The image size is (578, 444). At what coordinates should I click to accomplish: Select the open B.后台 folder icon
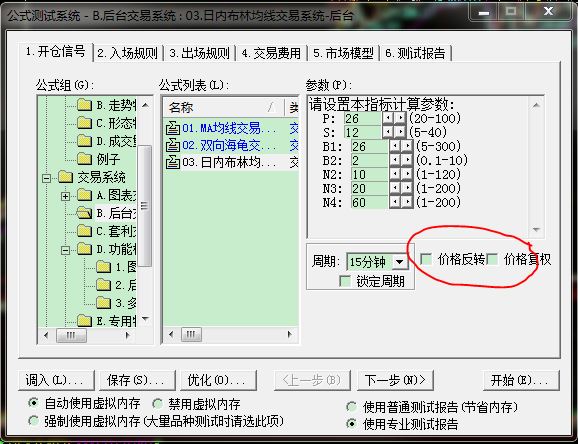point(84,213)
